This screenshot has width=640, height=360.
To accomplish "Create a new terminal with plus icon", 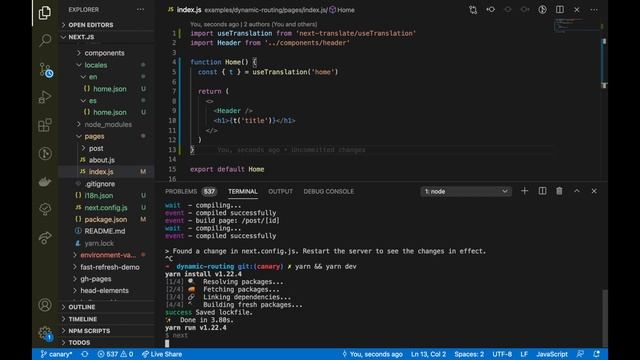I will (x=524, y=191).
